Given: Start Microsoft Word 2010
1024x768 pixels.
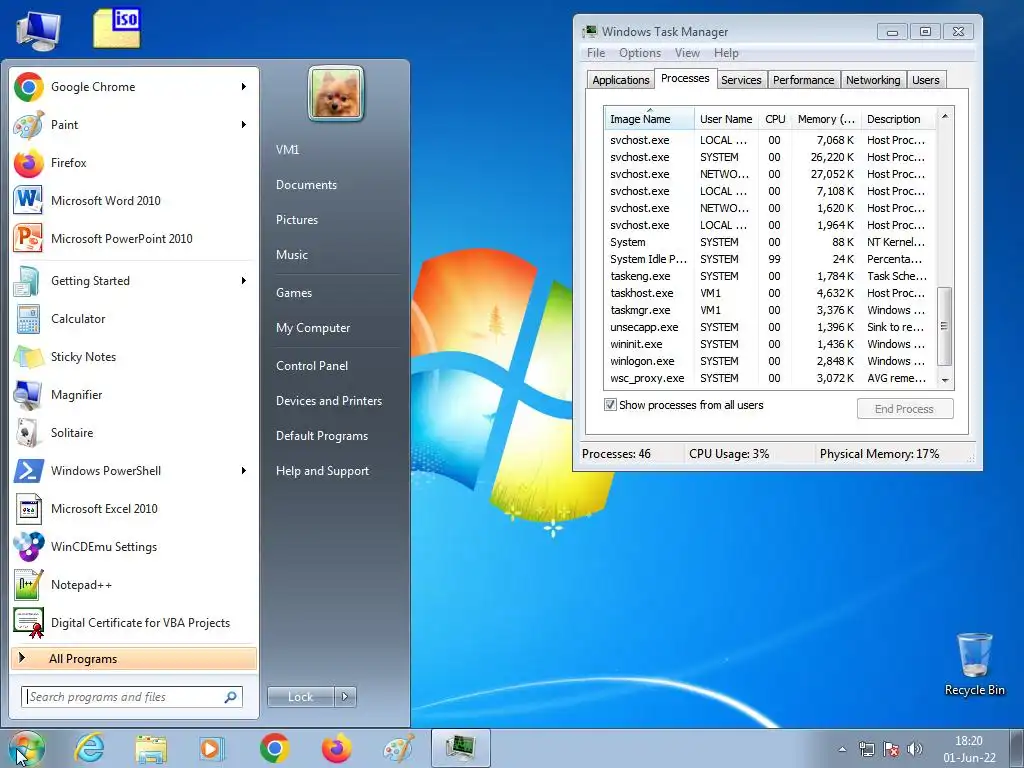Looking at the screenshot, I should [x=134, y=200].
